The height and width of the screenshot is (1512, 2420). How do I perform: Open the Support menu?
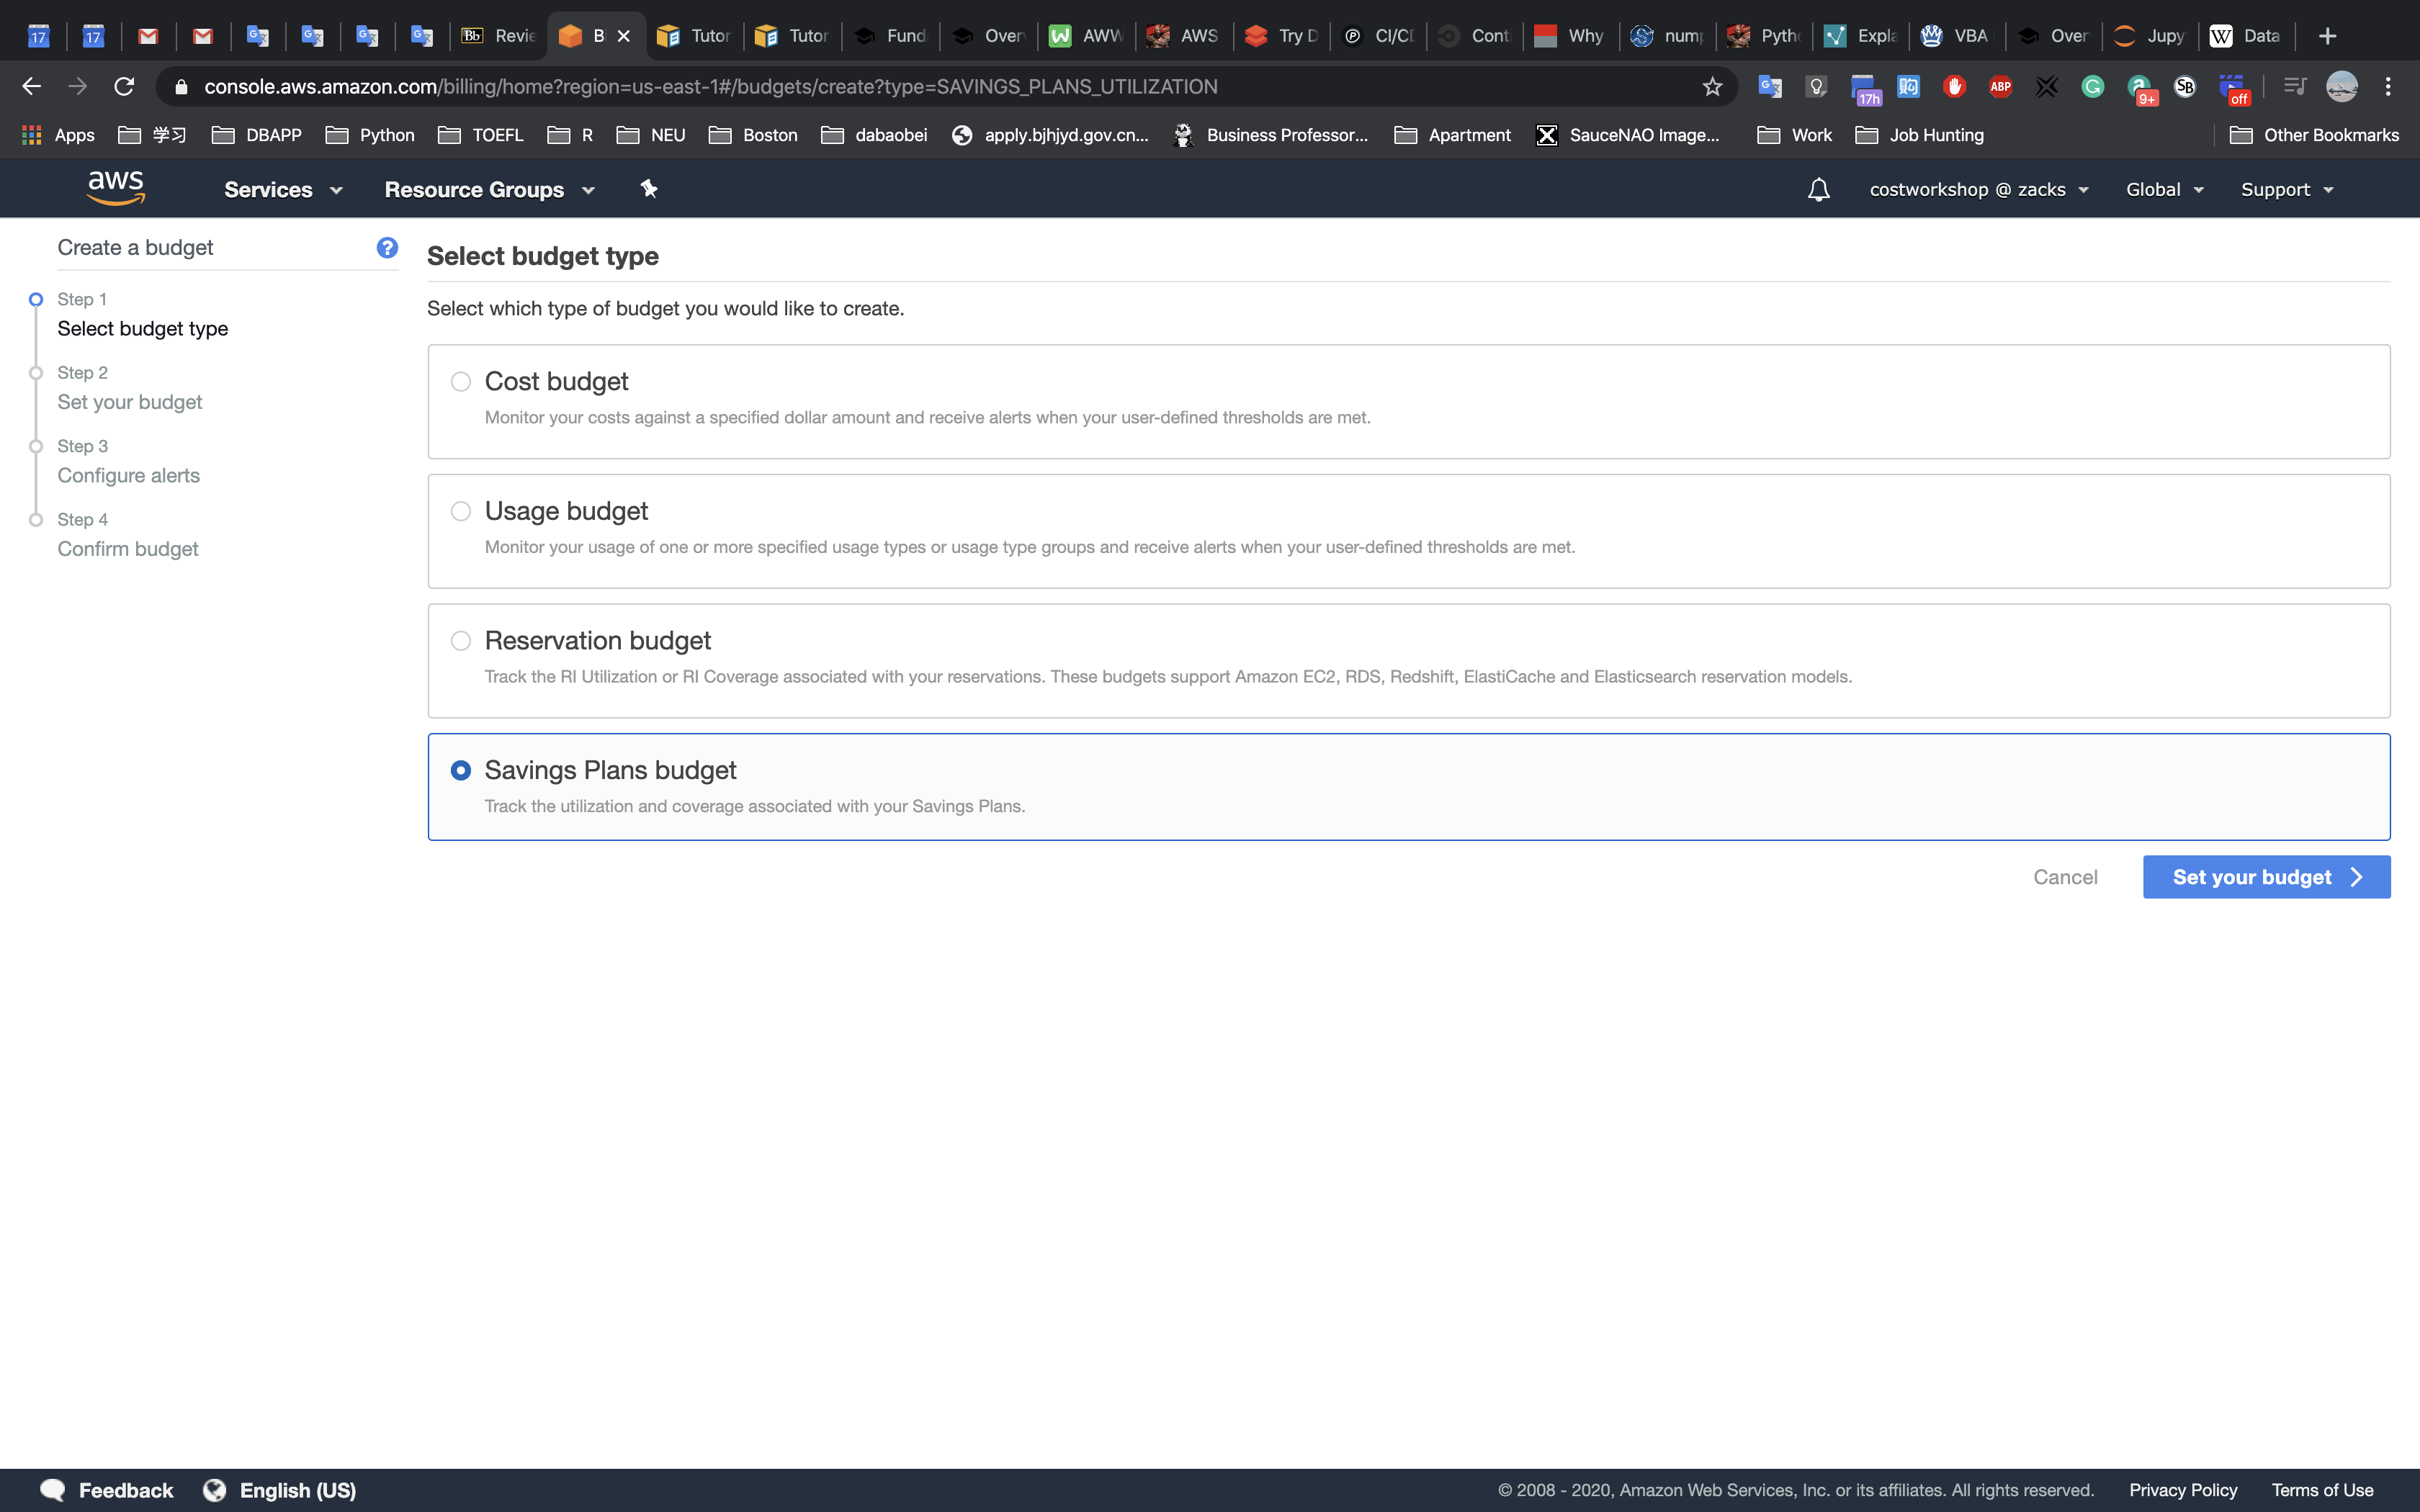point(2286,190)
